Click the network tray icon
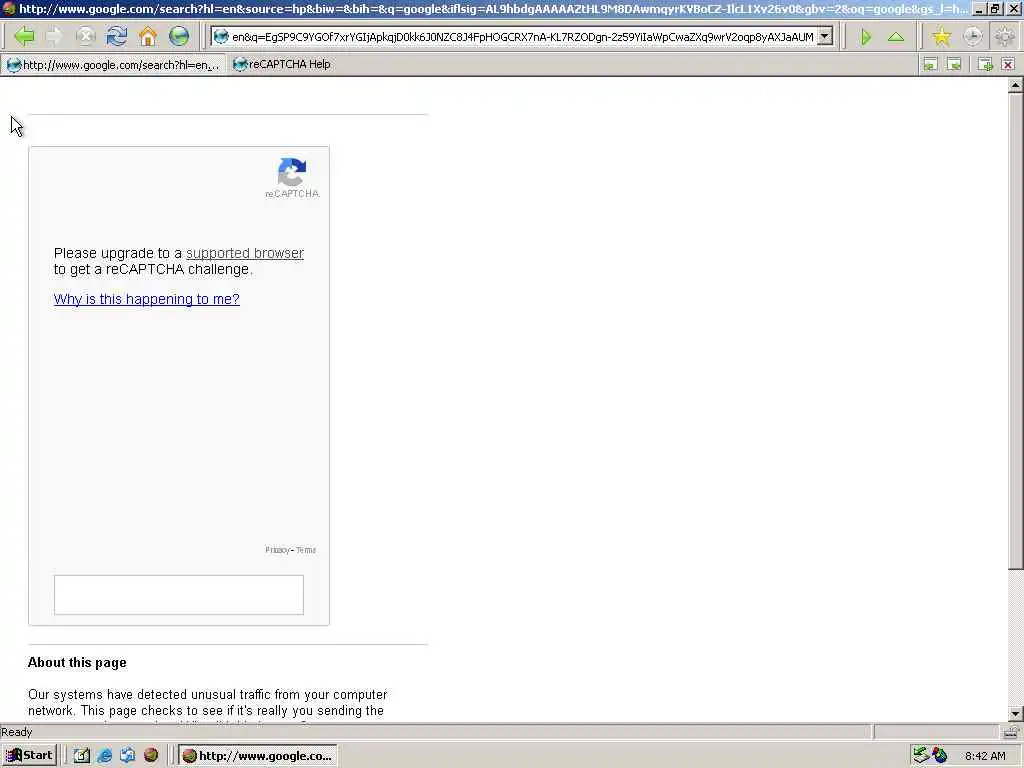The height and width of the screenshot is (768, 1024). pos(921,755)
